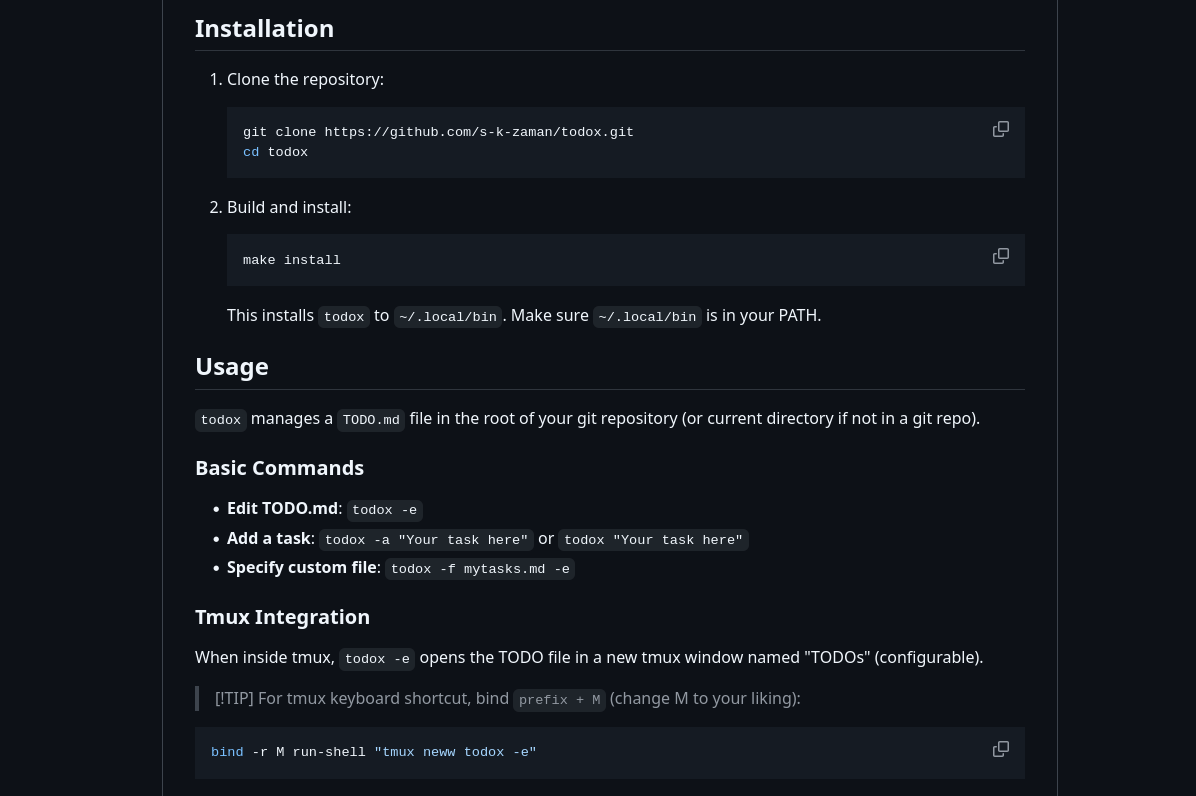Copy the tmux bind command
The image size is (1196, 796).
(1001, 749)
